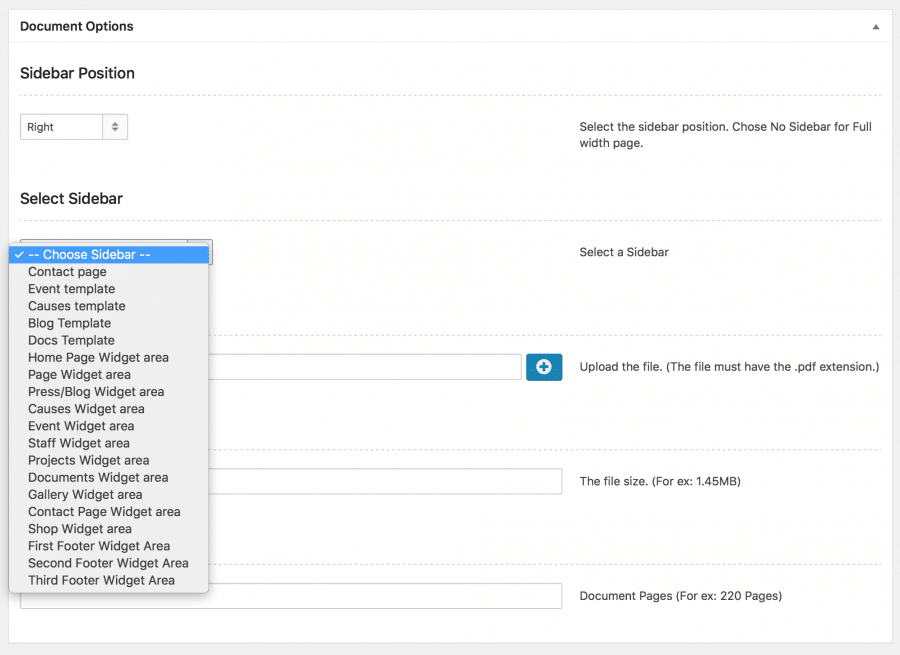900x655 pixels.
Task: Pick Press/Blog Widget area option
Action: coord(109,392)
